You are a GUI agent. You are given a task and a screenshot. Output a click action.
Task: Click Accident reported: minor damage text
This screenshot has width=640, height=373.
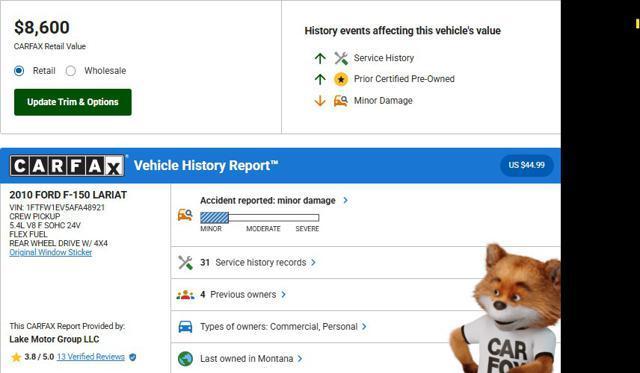click(x=268, y=200)
